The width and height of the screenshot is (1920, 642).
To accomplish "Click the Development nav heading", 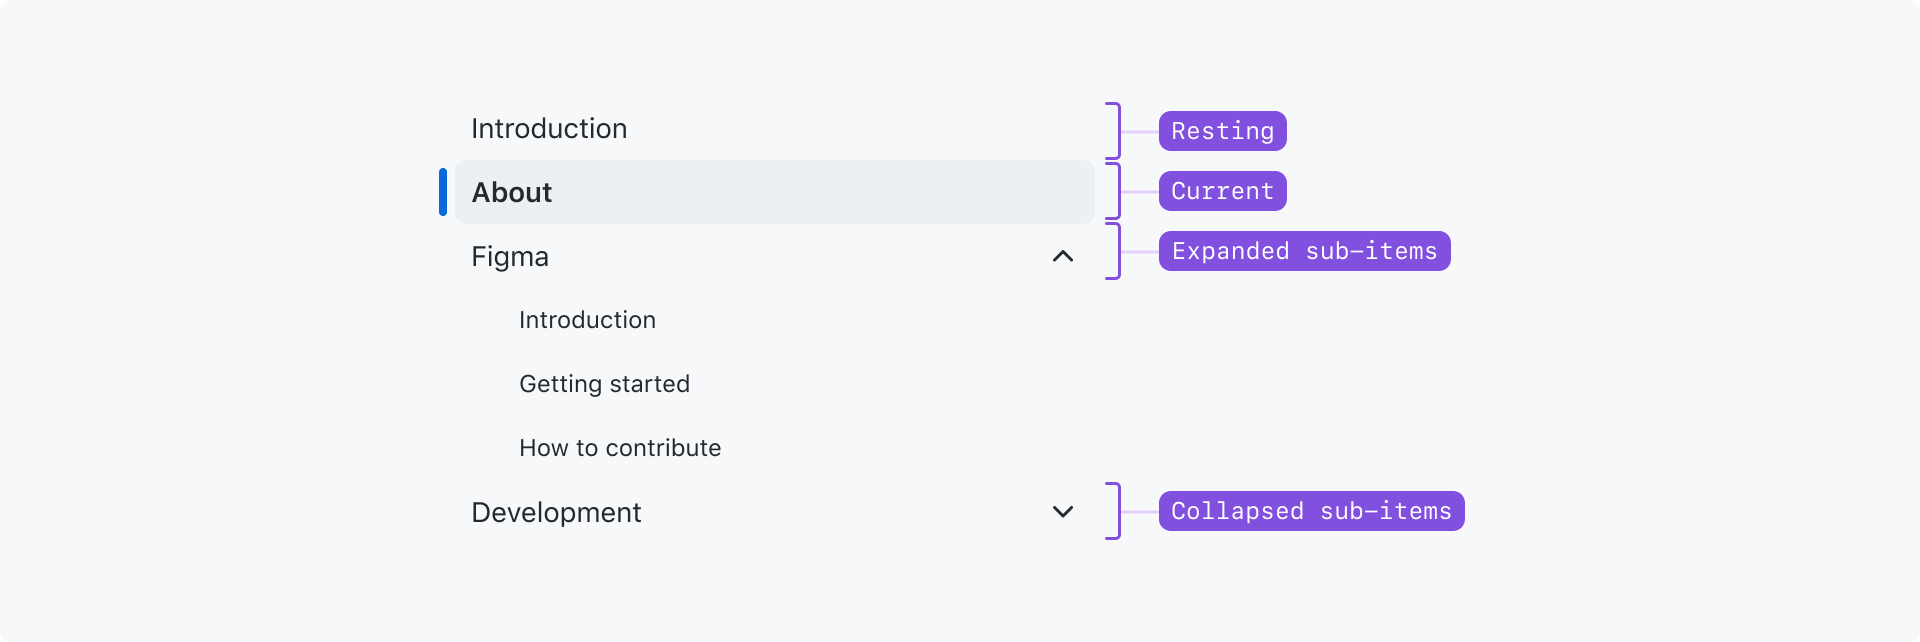I will (x=556, y=512).
